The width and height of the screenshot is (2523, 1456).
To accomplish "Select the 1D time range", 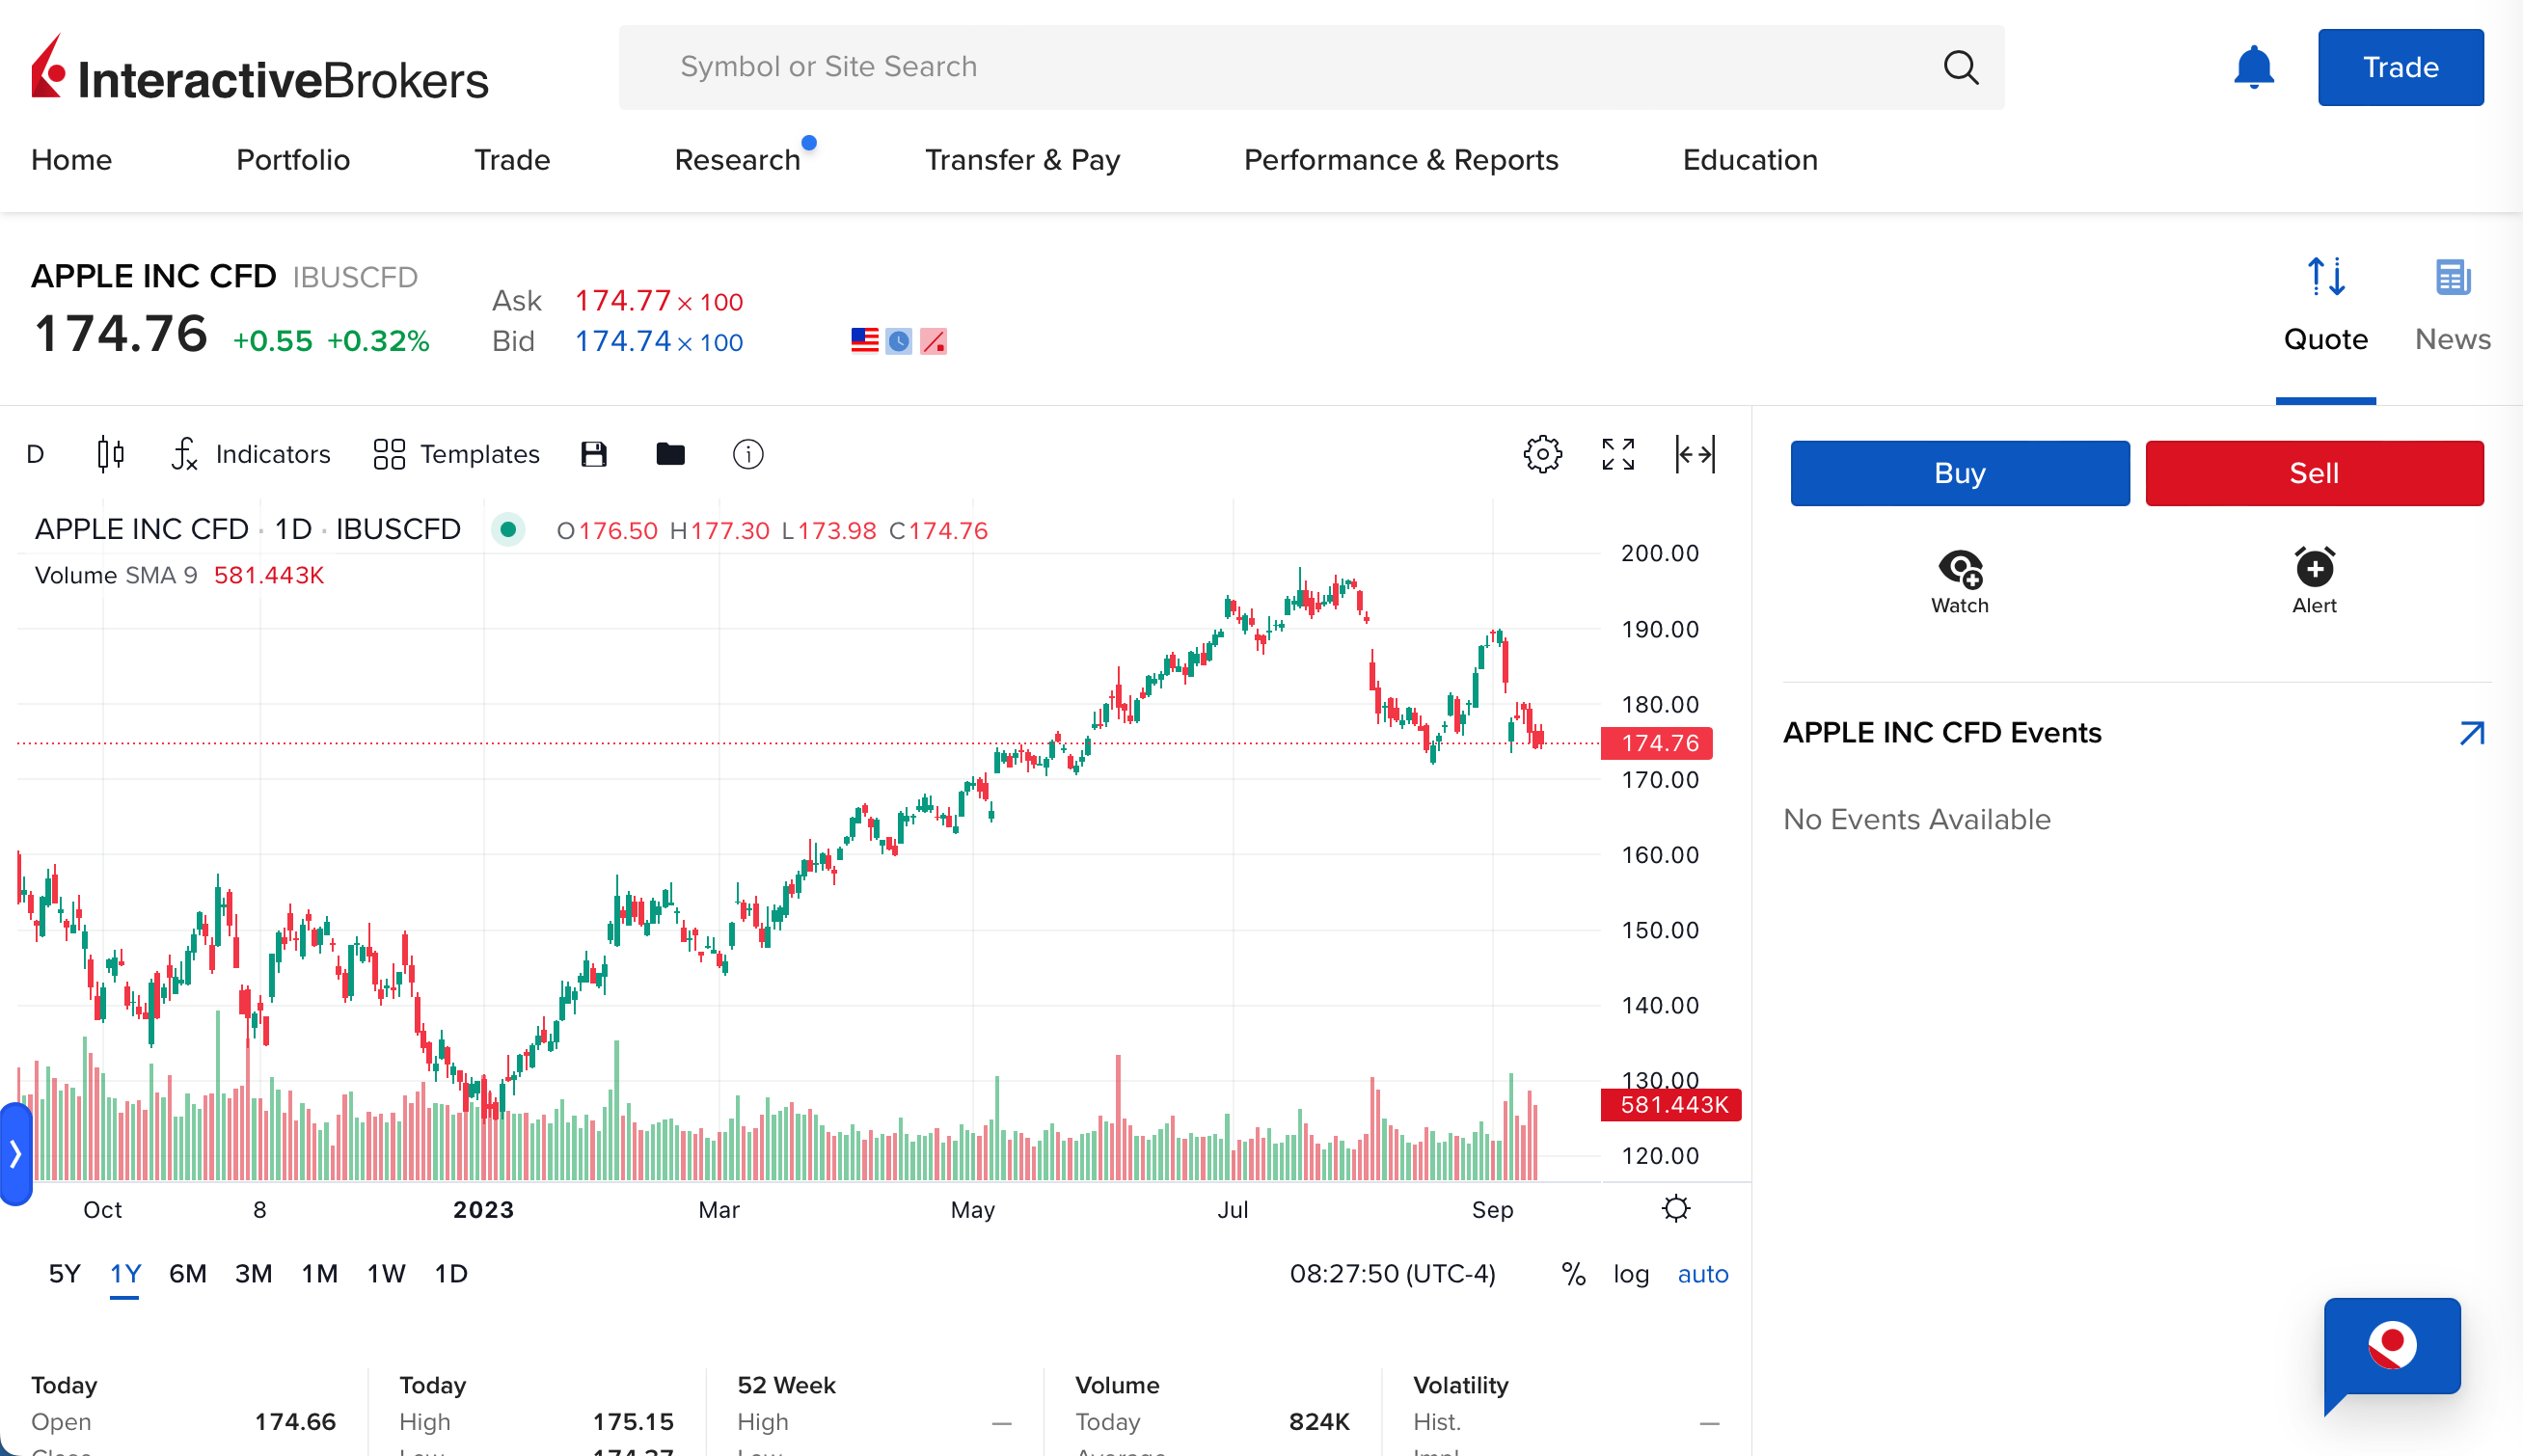I will pos(451,1274).
